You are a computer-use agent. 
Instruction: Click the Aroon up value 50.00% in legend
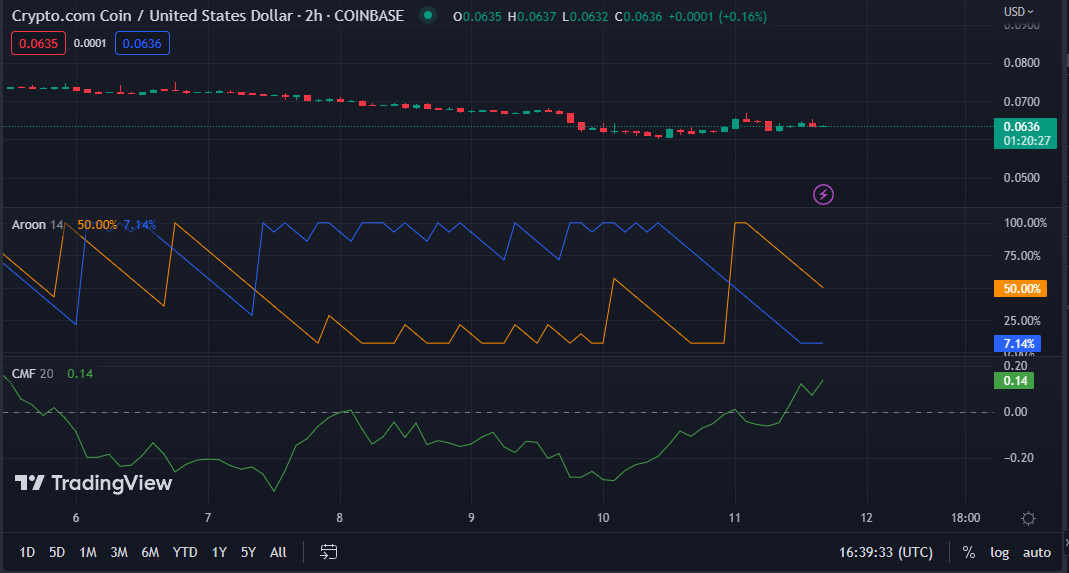point(97,224)
